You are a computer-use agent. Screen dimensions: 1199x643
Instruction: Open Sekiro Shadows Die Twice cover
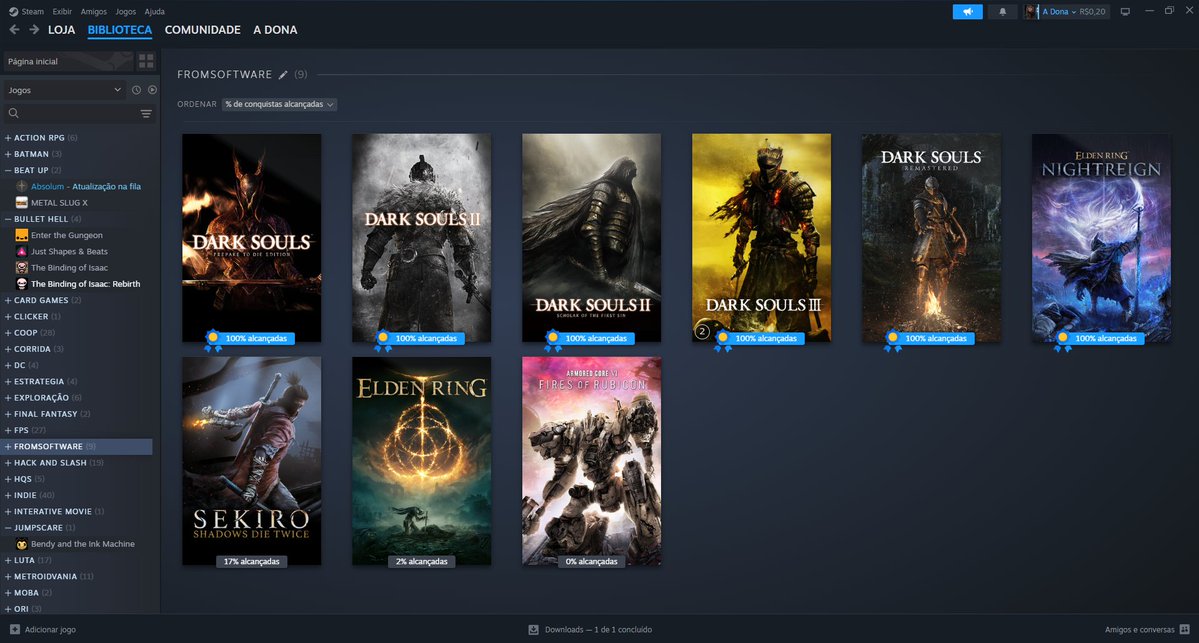coord(252,461)
